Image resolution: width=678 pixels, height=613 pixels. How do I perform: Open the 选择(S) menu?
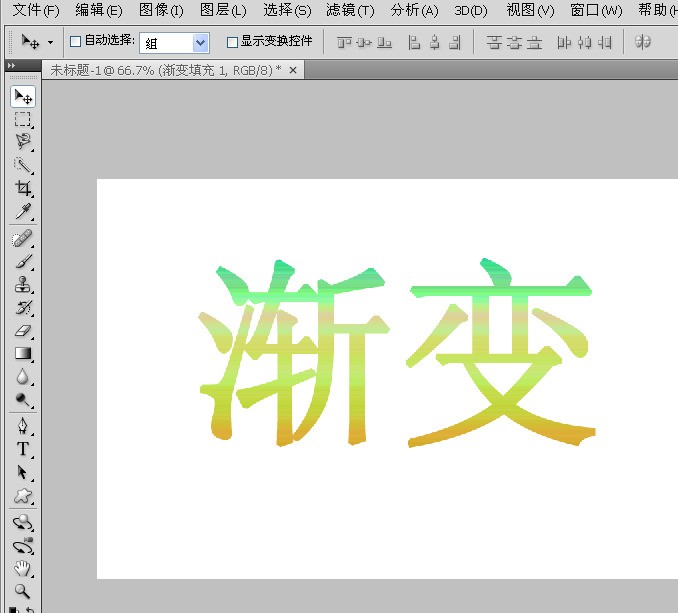[287, 10]
